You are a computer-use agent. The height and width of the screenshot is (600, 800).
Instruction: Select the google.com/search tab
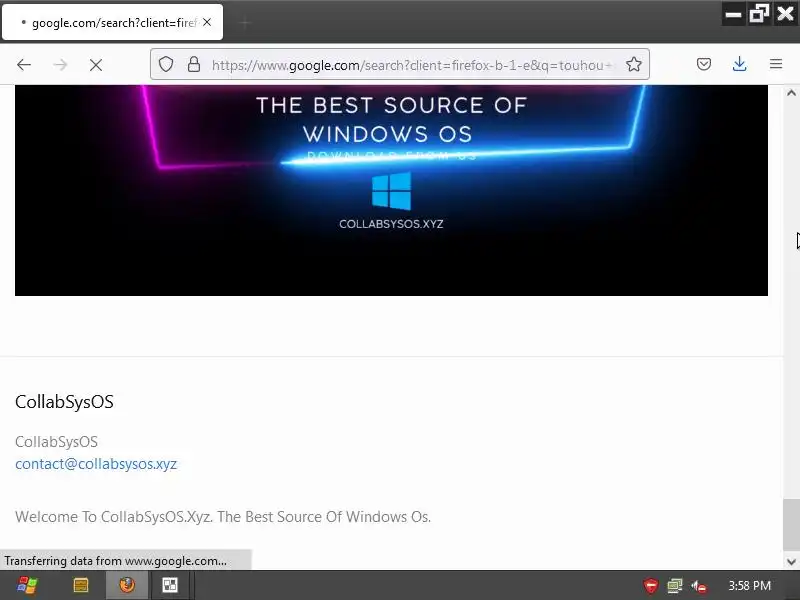tap(112, 22)
